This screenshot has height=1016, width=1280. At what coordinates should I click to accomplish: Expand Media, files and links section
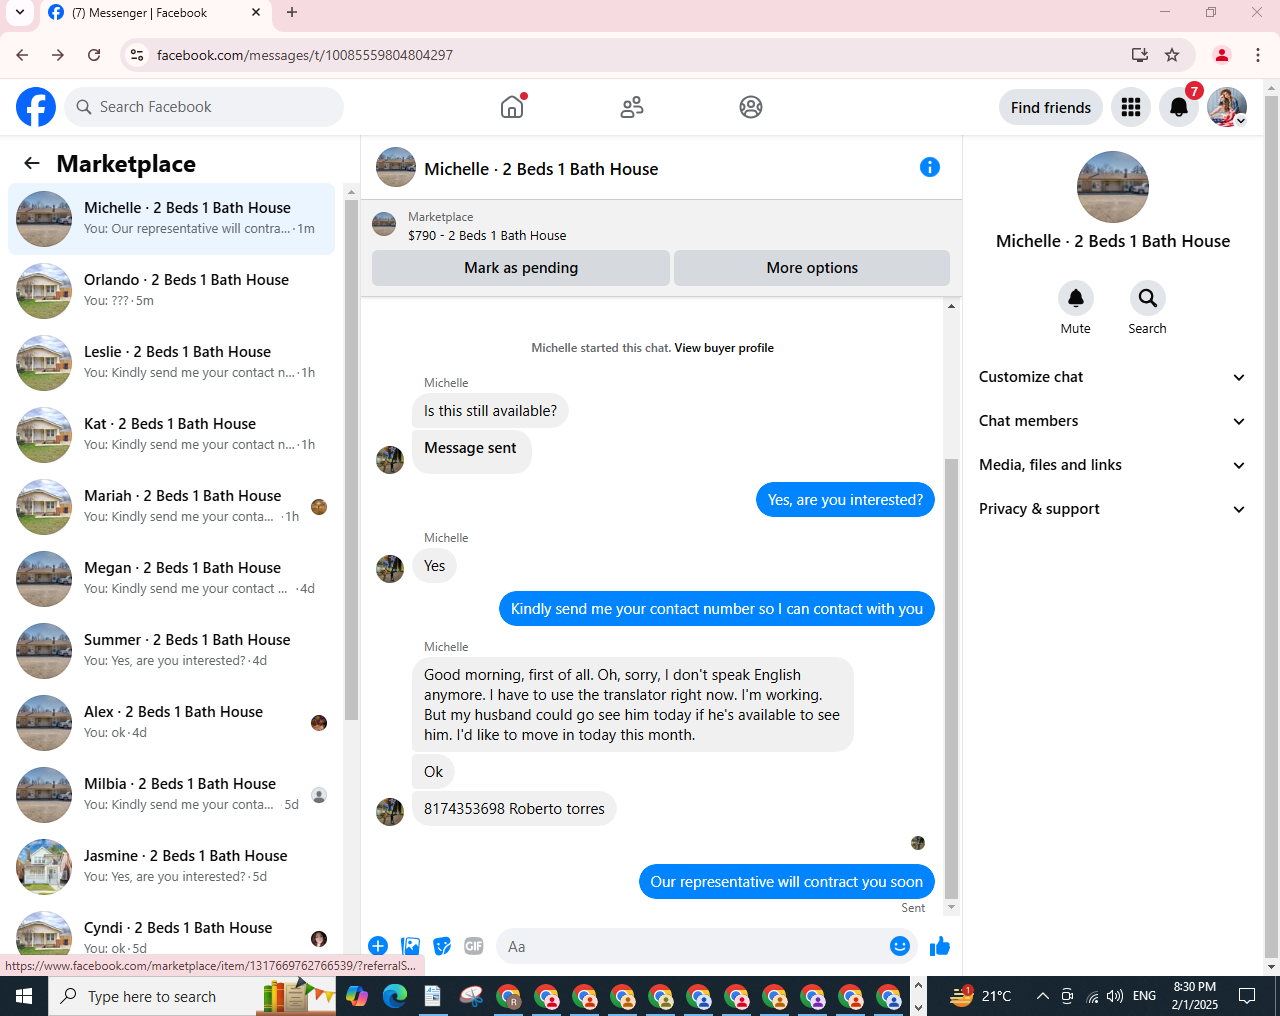(x=1112, y=465)
